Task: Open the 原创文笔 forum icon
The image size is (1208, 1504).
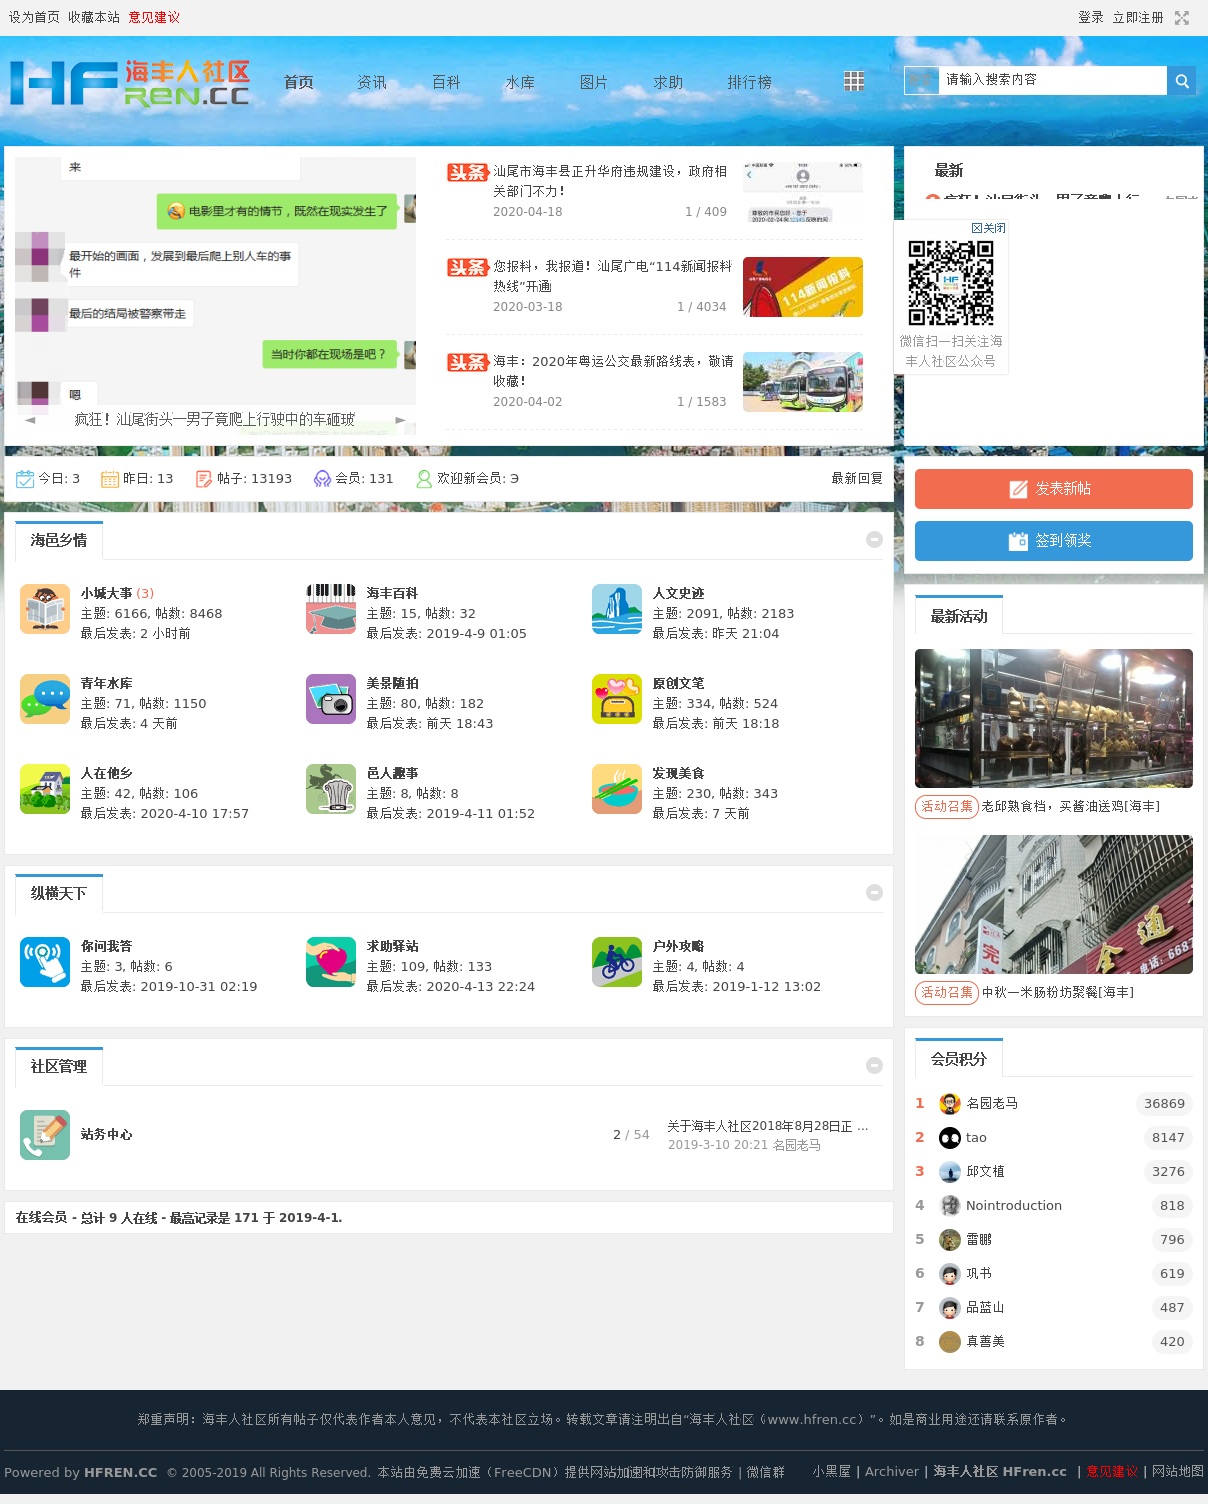Action: 617,699
